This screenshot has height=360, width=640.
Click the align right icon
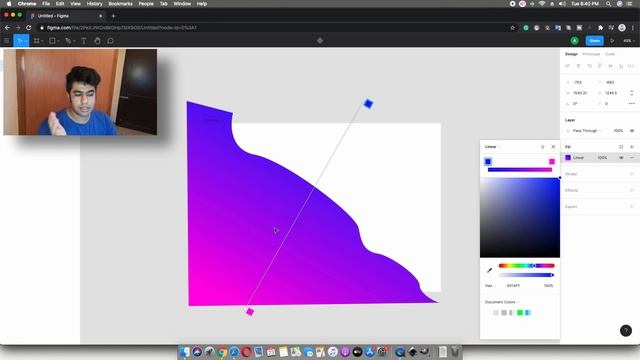589,66
